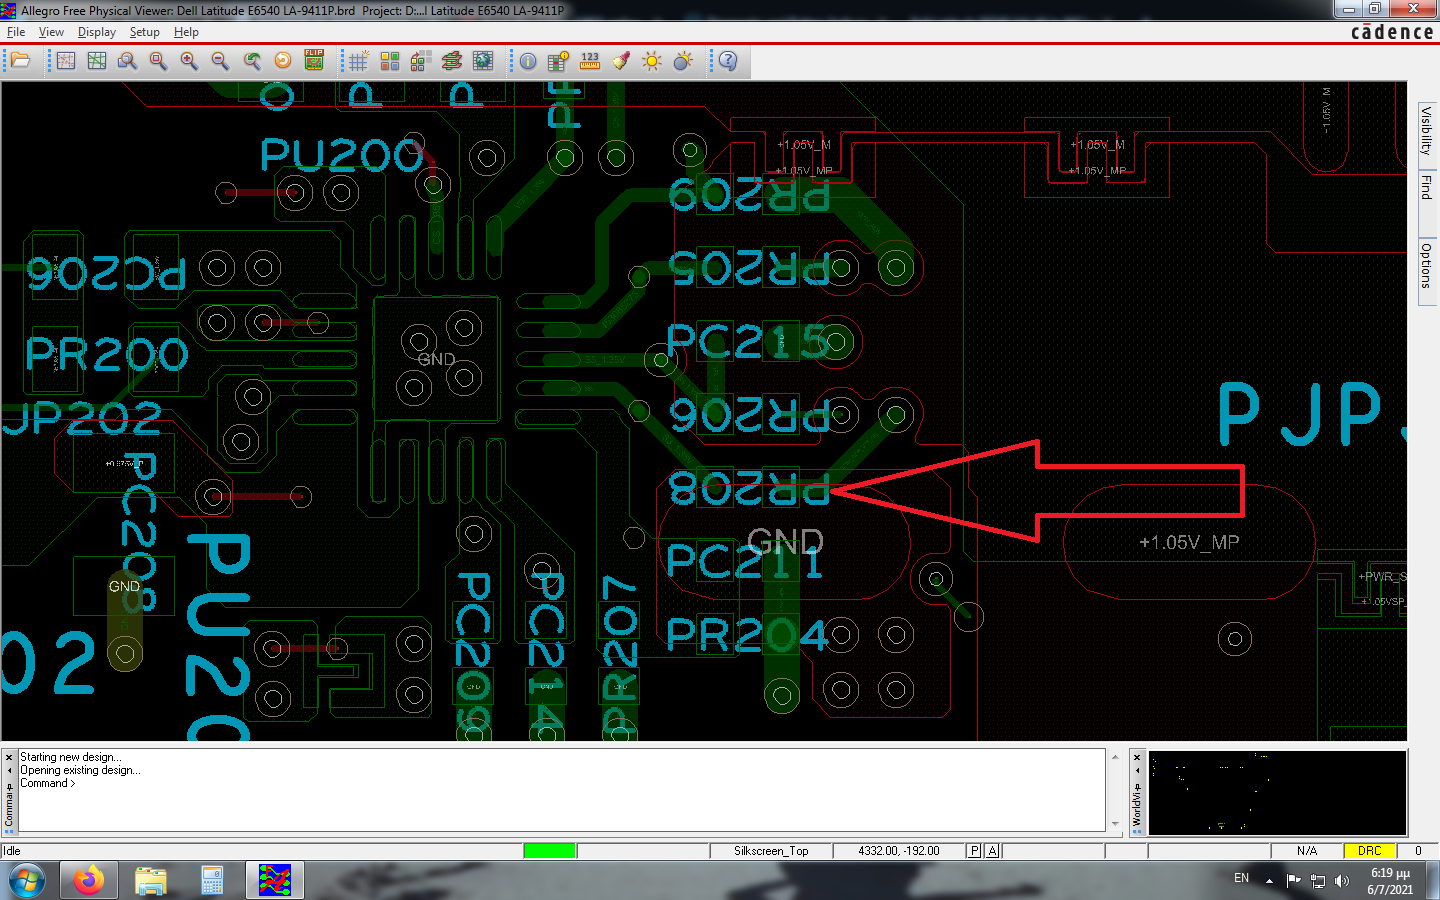Click the WorldView overview thumbnail
This screenshot has height=900, width=1440.
(1277, 792)
